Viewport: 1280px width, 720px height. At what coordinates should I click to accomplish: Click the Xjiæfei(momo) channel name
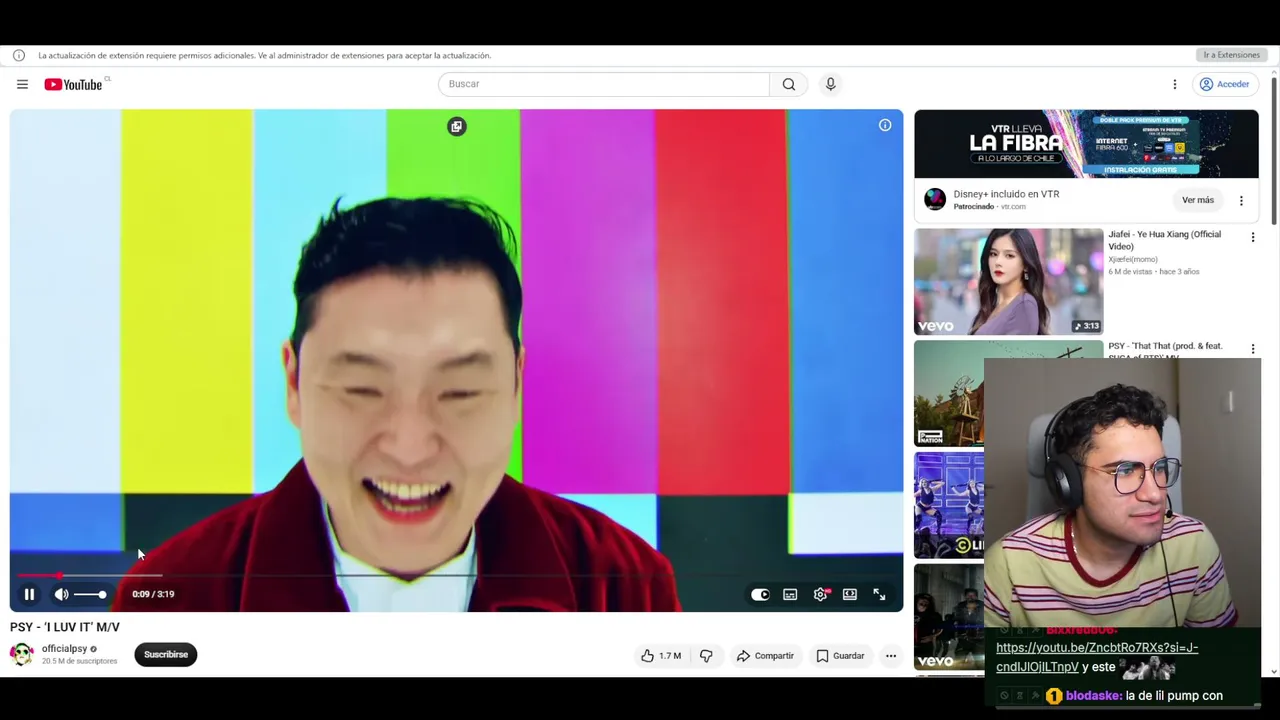[1133, 259]
